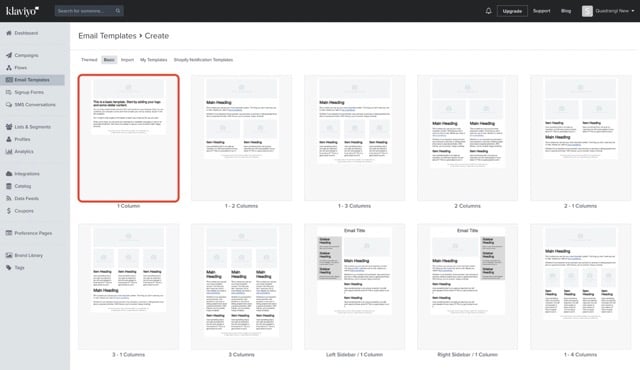640x370 pixels.
Task: Click the Analytics chart icon
Action: tap(9, 151)
